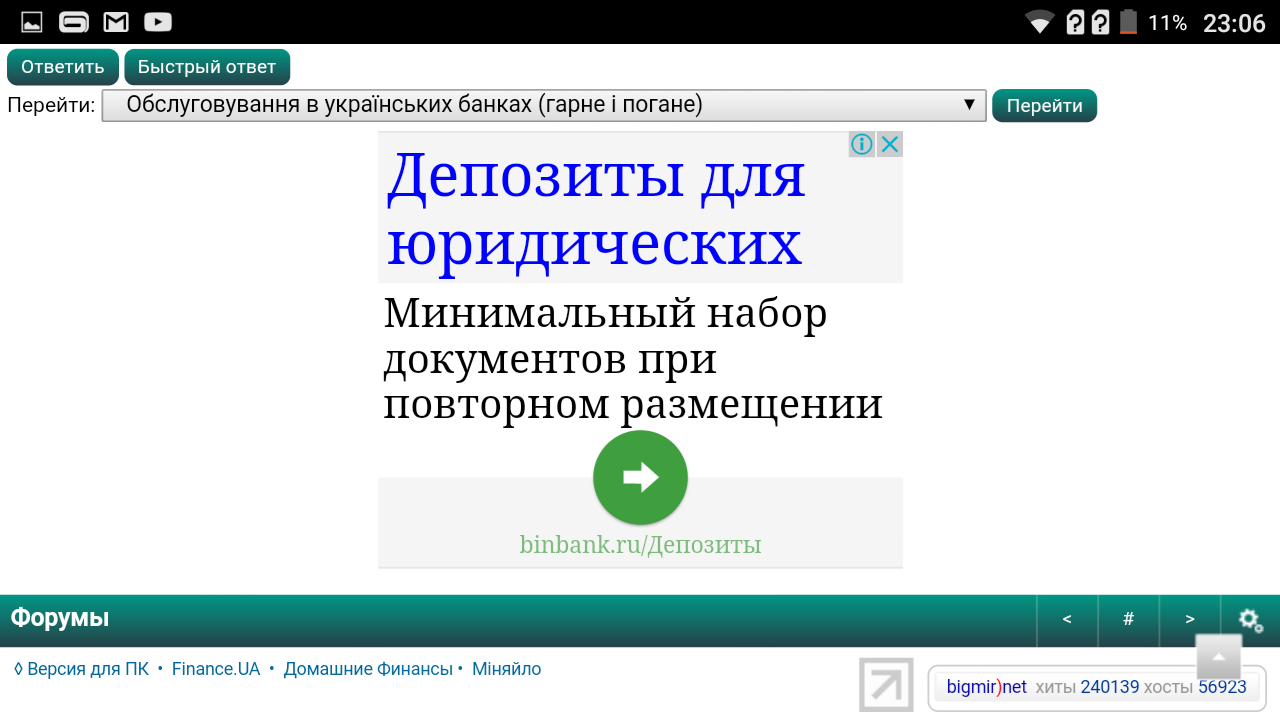Expand the forum jump dropdown list
The height and width of the screenshot is (720, 1280).
click(544, 105)
